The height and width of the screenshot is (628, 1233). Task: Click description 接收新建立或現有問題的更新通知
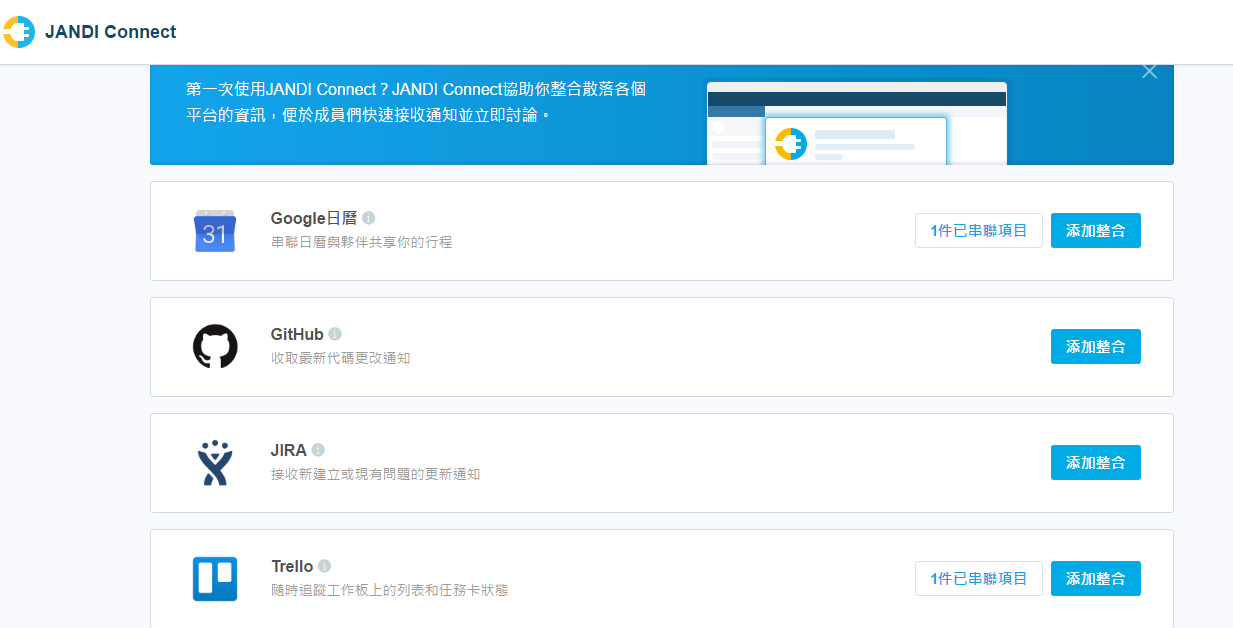click(x=375, y=474)
